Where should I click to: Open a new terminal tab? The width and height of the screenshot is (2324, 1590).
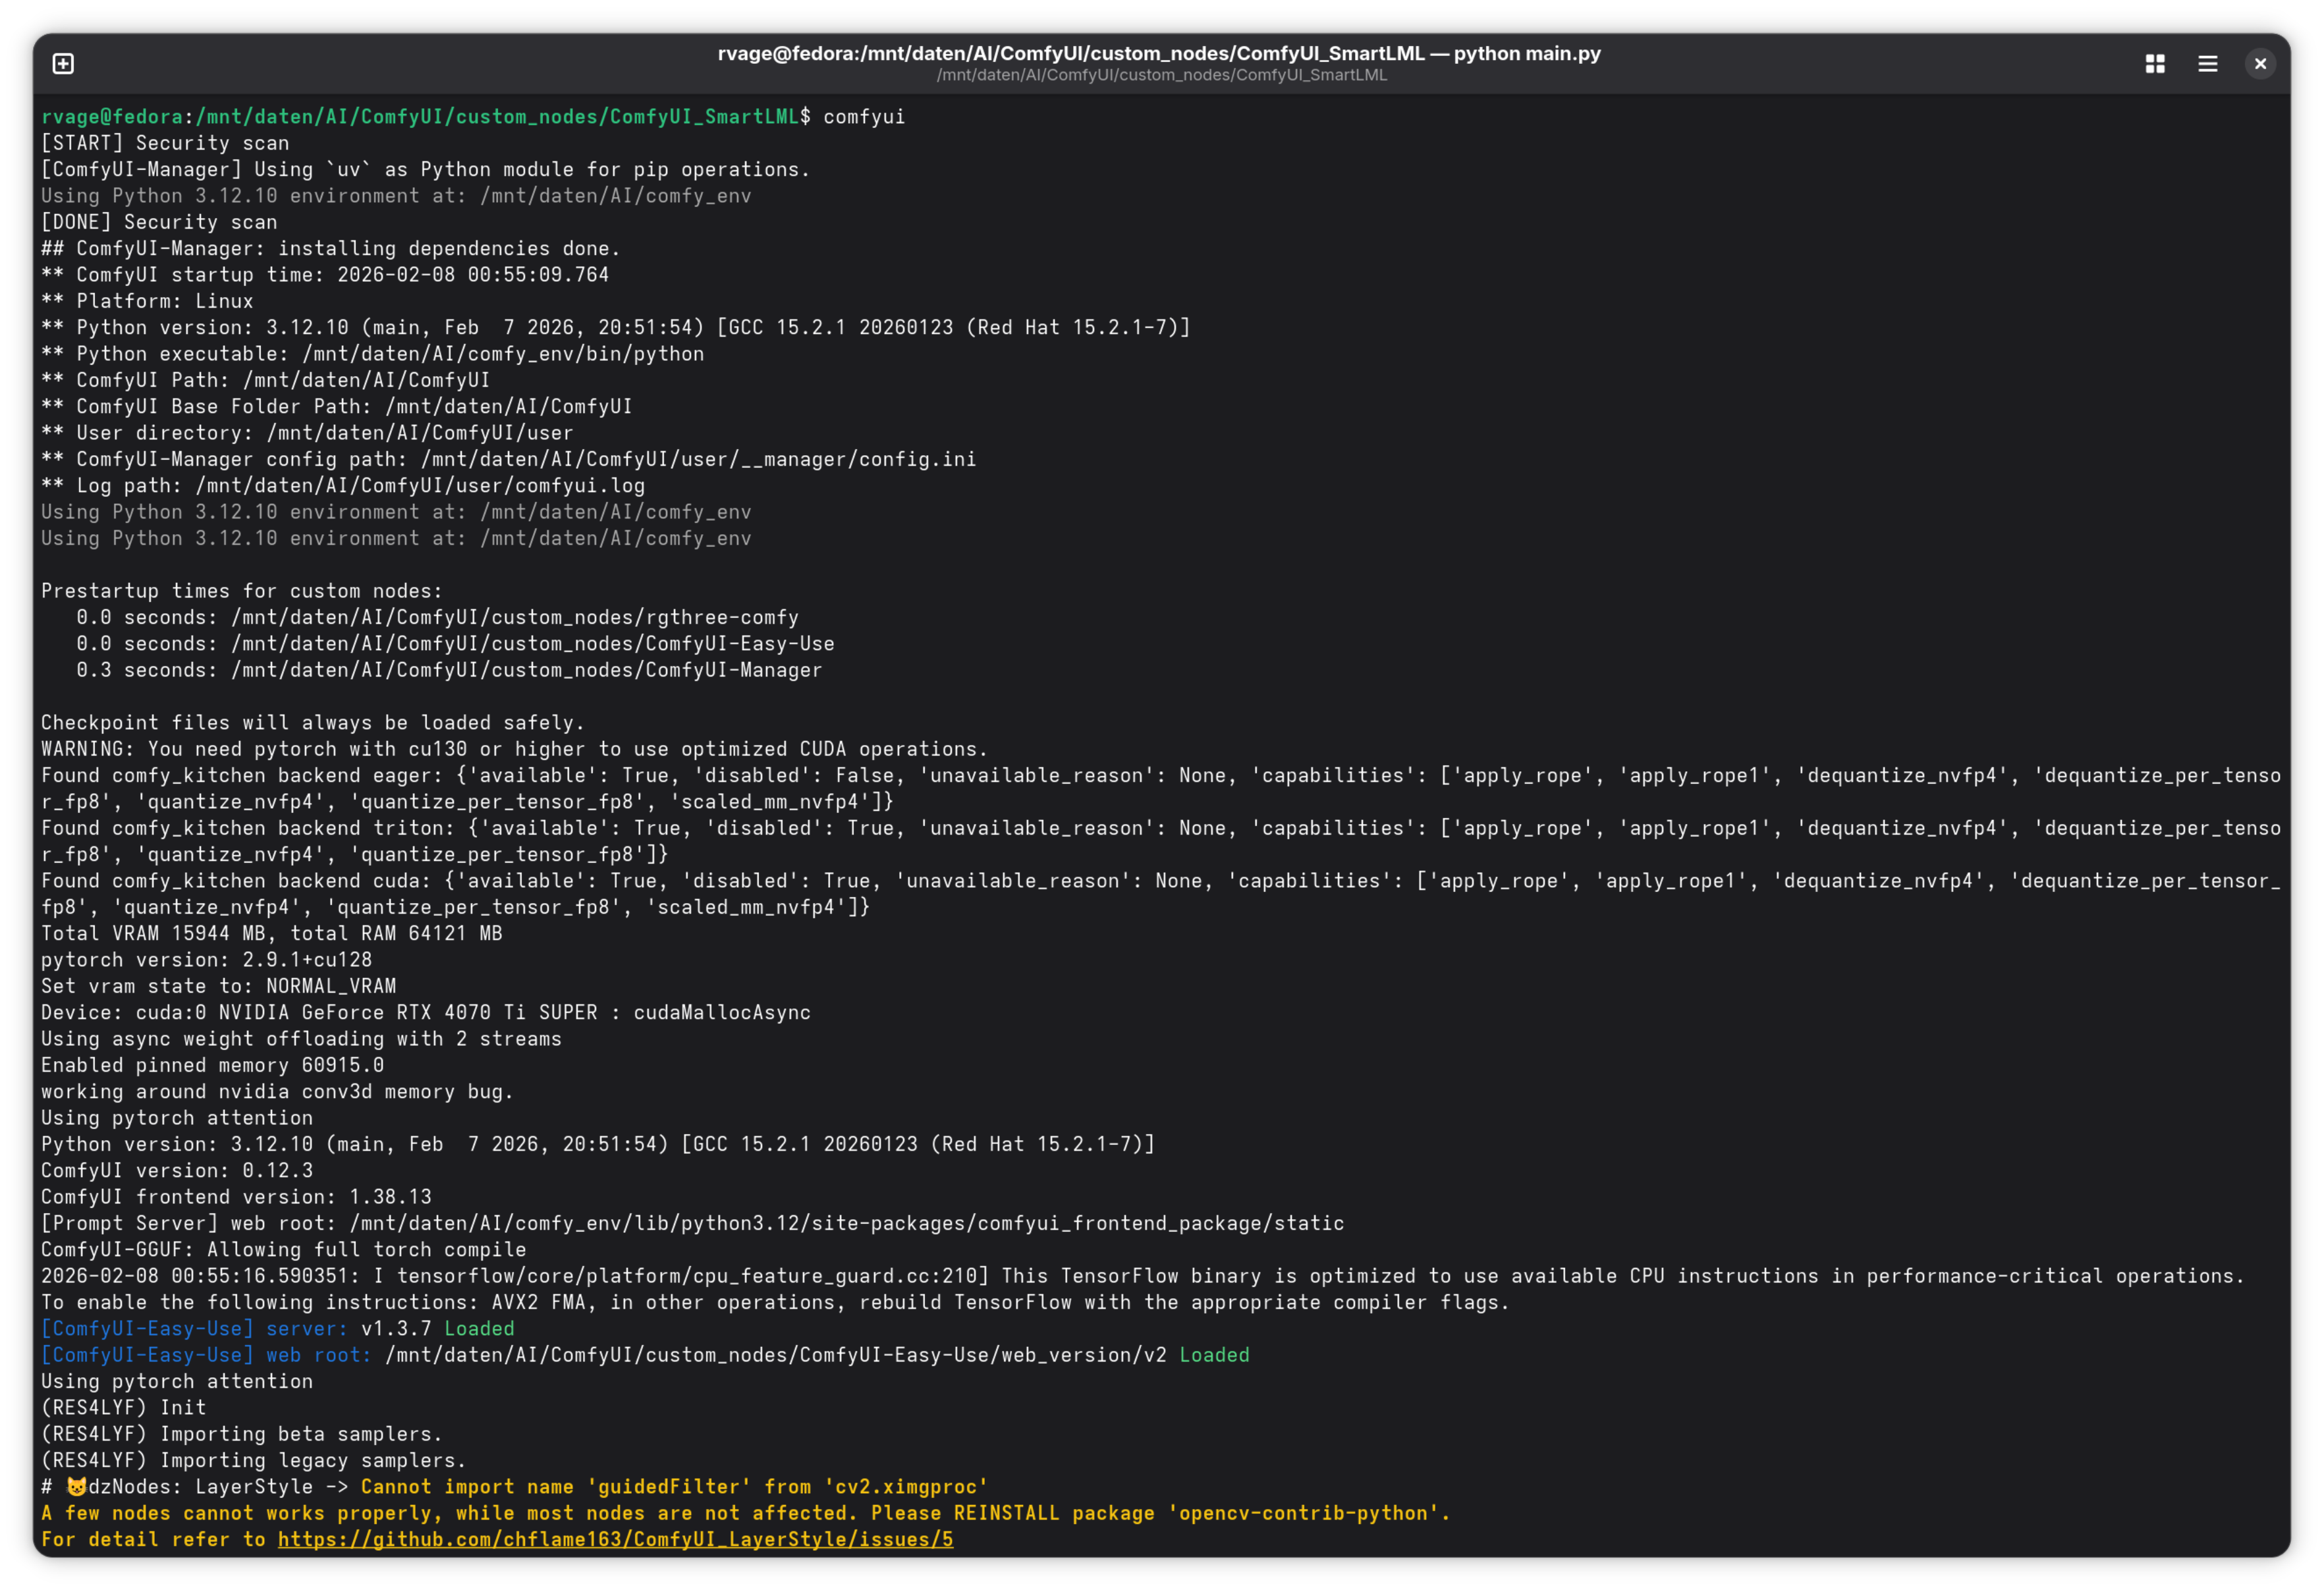63,64
